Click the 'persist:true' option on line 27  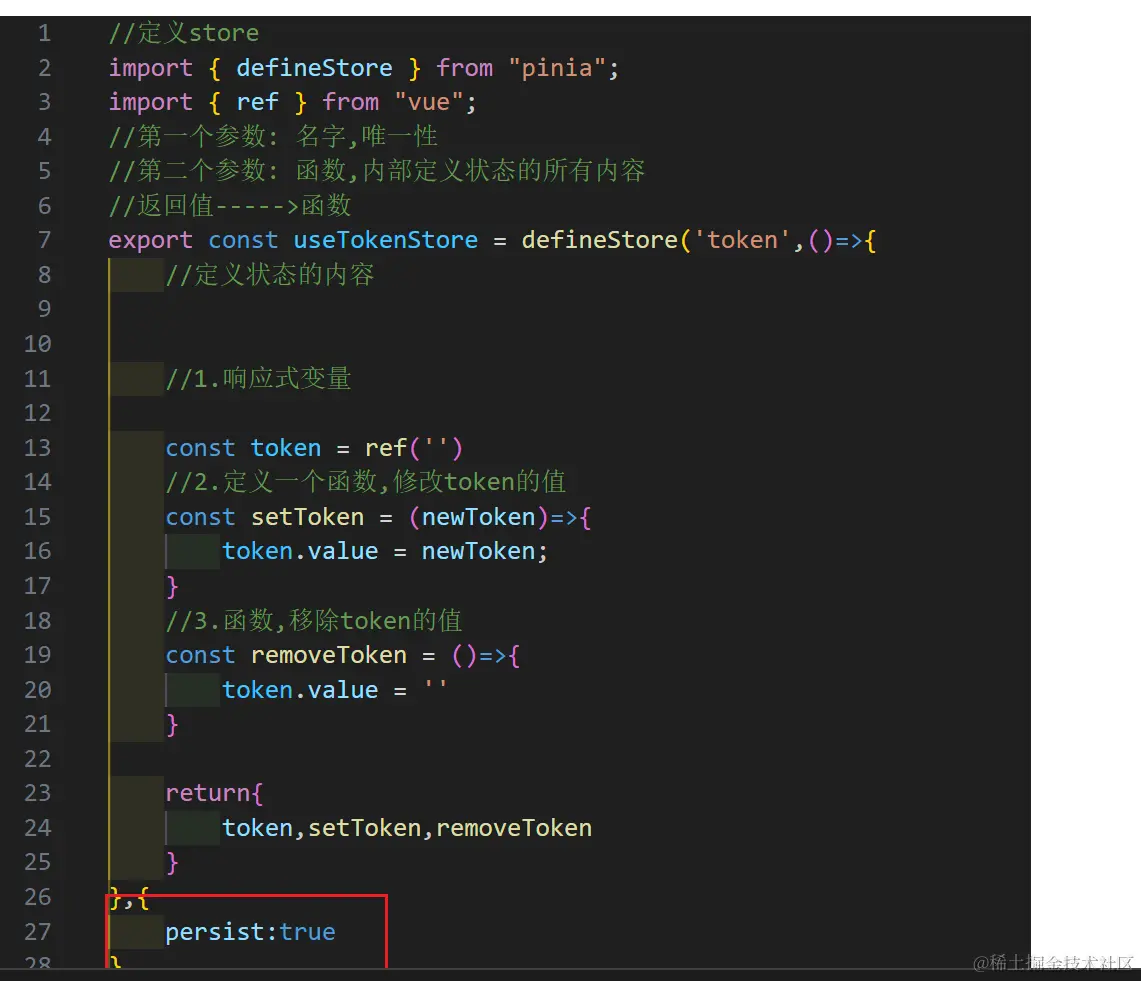coord(250,932)
